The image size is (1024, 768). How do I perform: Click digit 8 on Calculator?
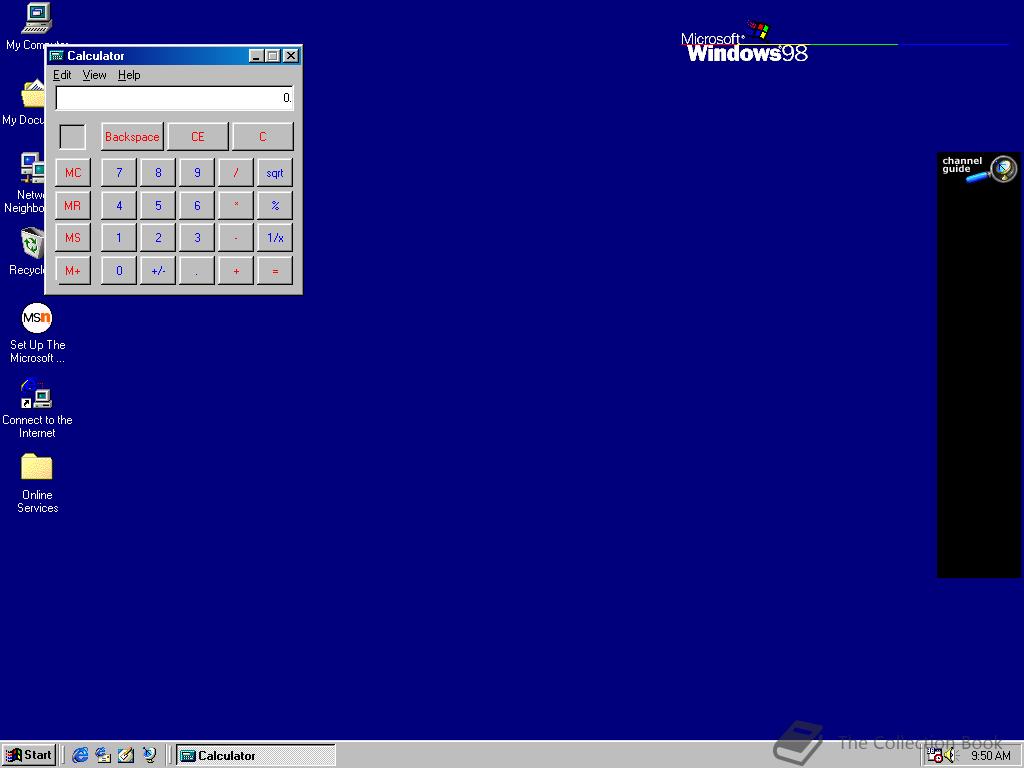[158, 172]
